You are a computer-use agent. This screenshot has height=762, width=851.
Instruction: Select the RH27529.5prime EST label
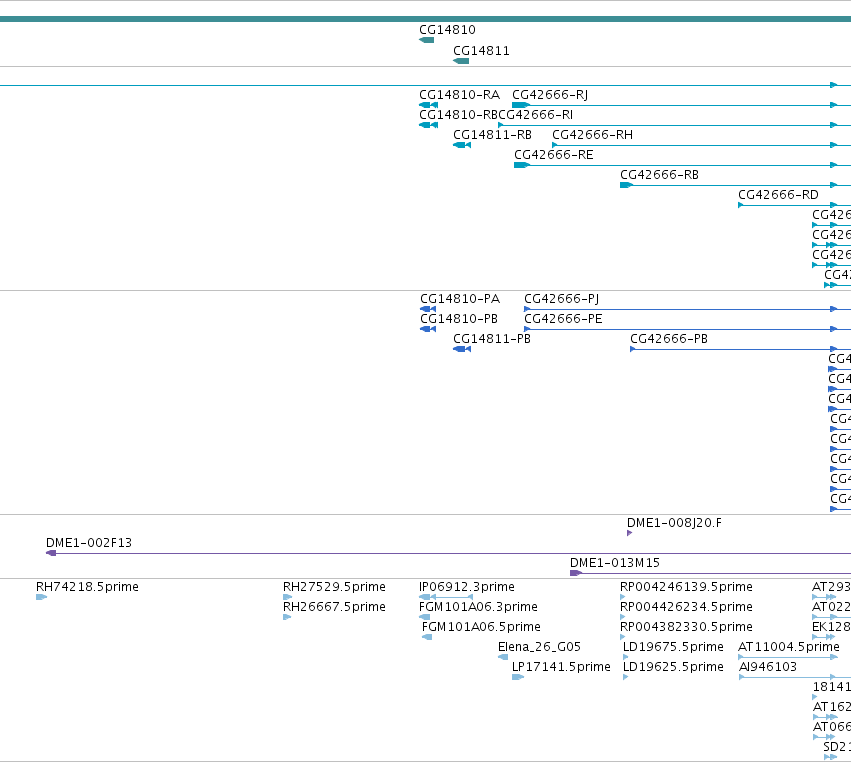click(334, 587)
